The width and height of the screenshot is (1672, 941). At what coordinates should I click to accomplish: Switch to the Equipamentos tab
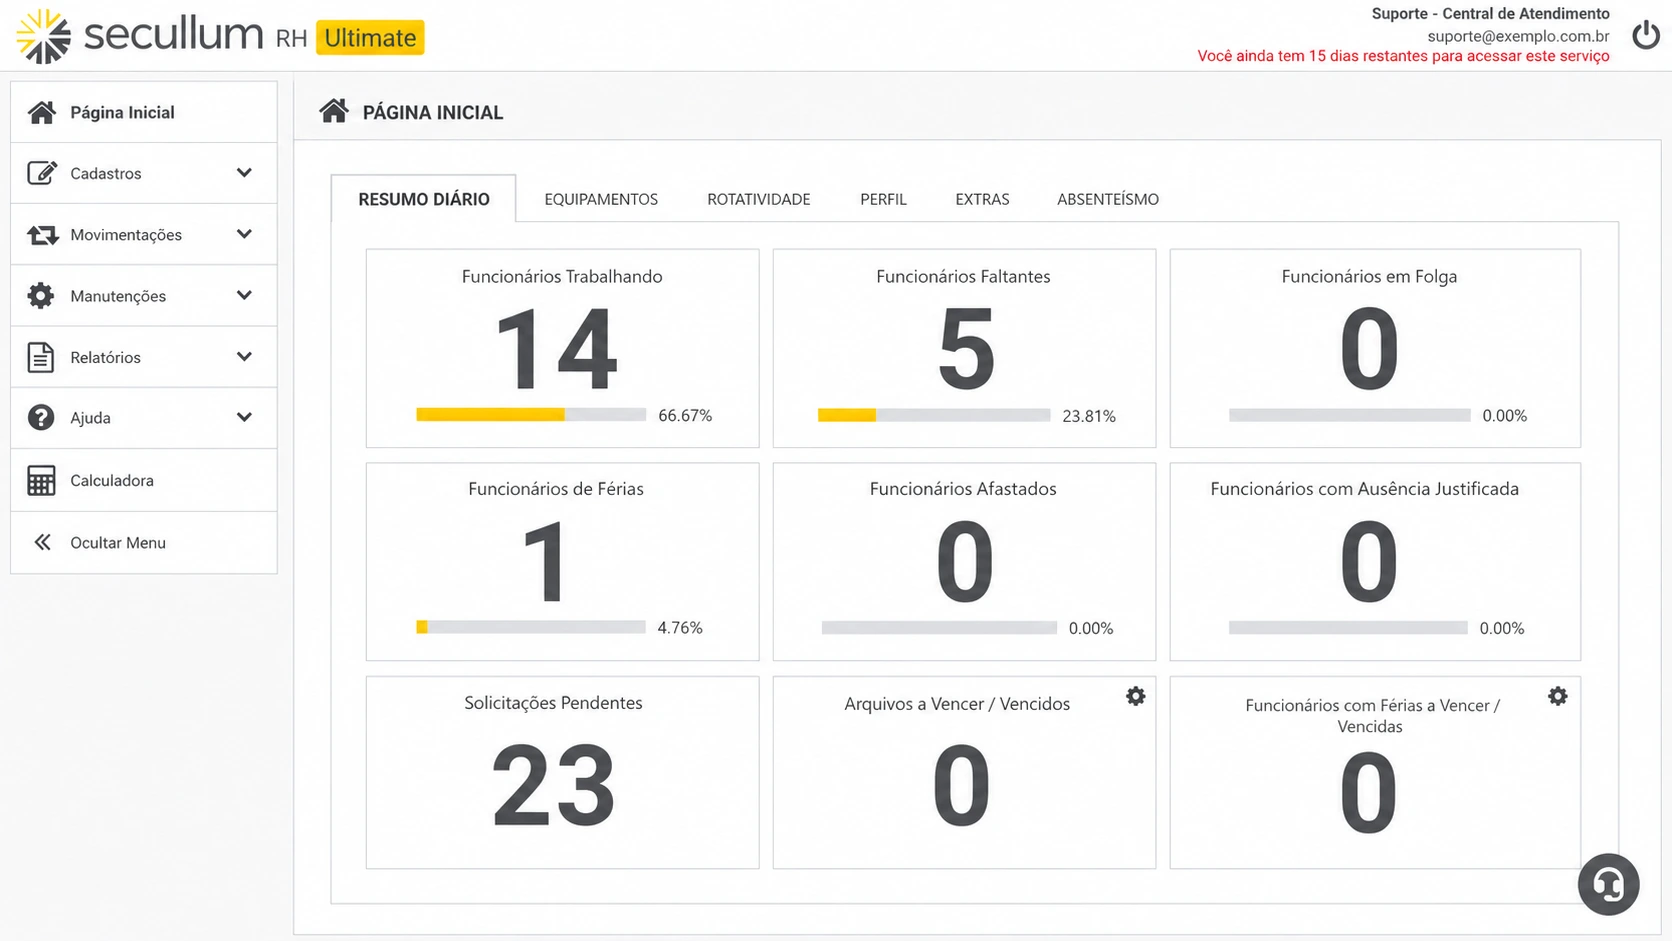pos(601,199)
